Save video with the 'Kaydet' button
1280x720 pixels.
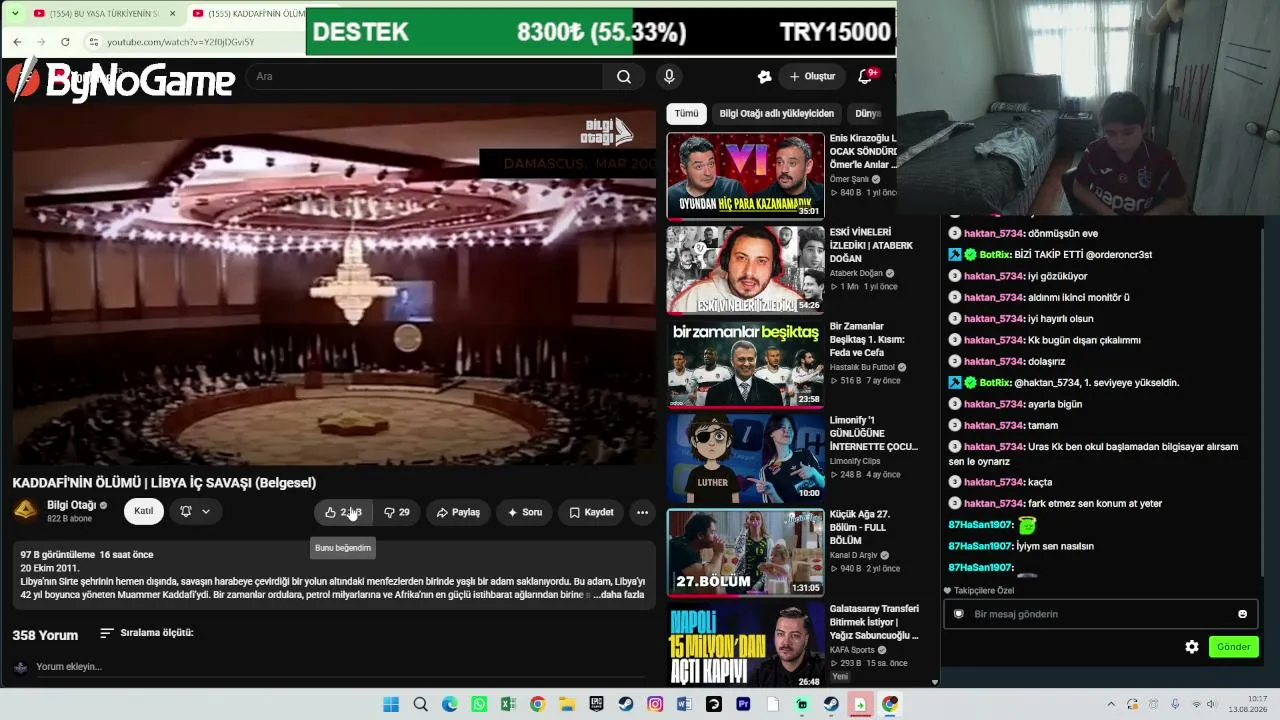pos(591,512)
